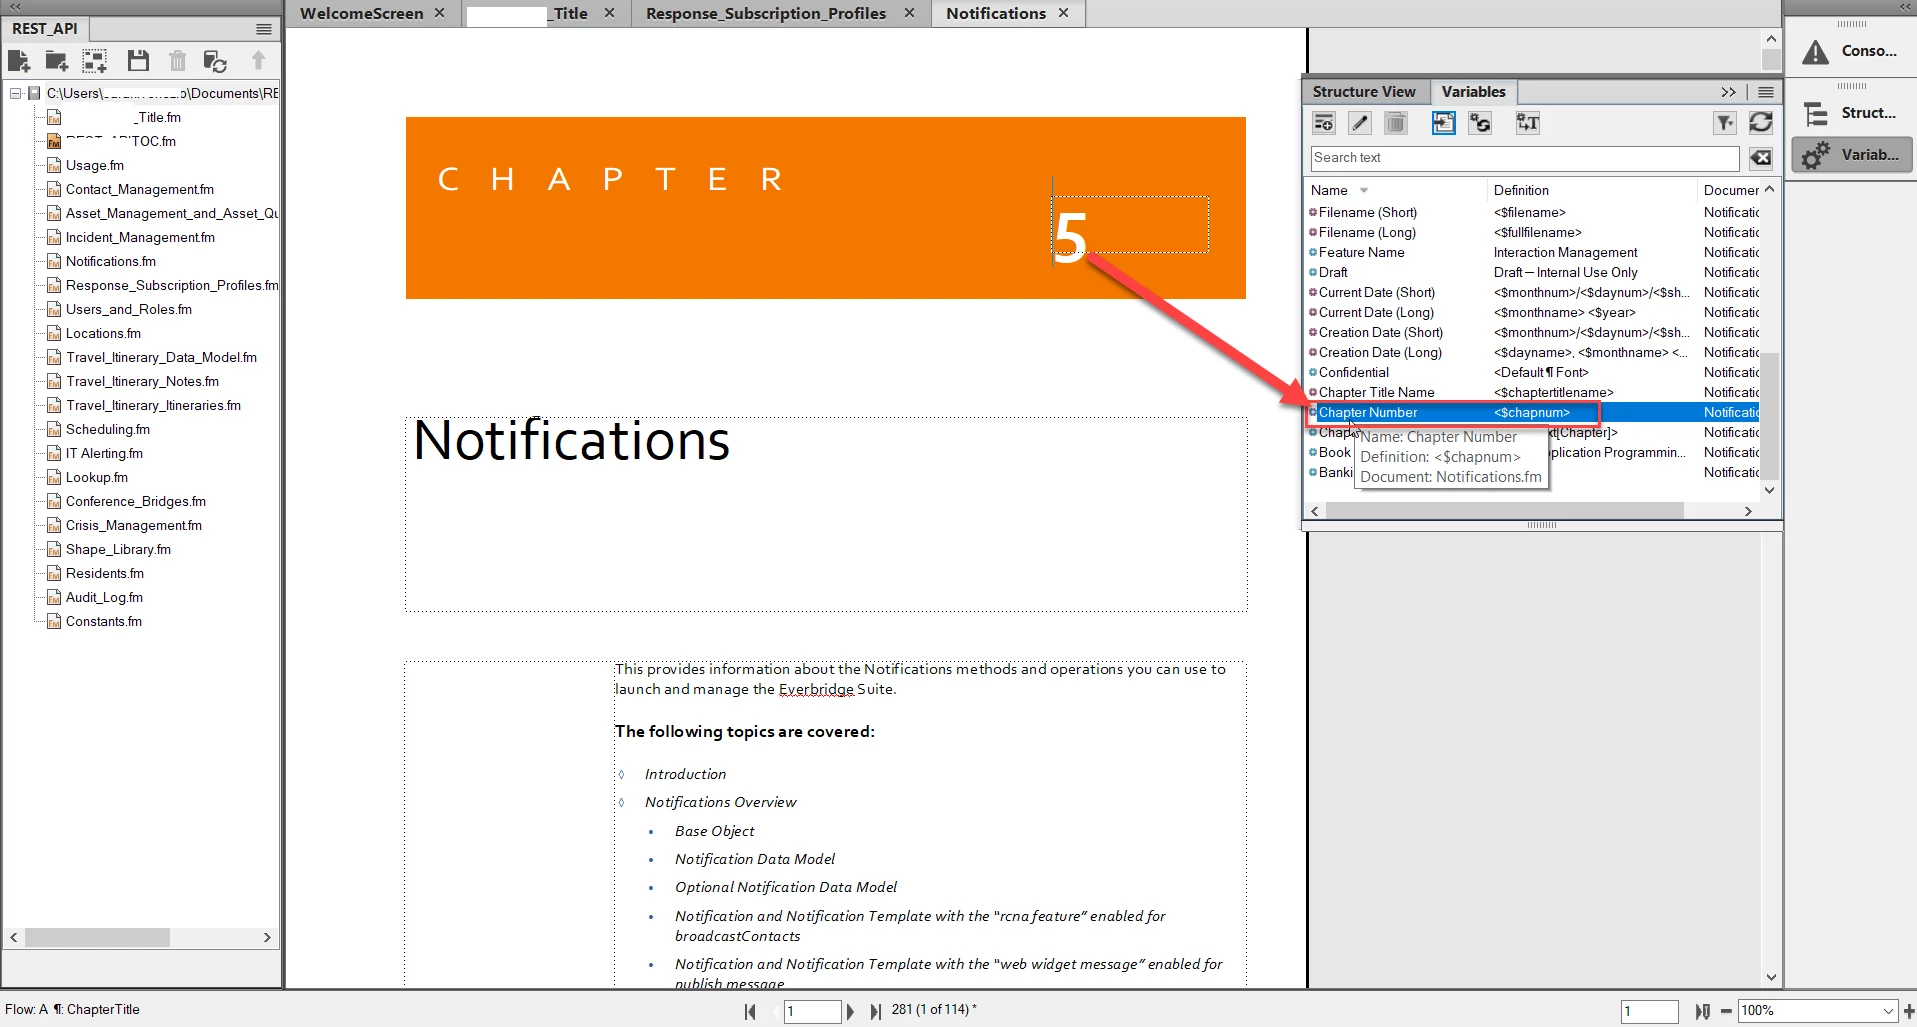Switch to the Response_Subscription_Profiles tab
Image resolution: width=1917 pixels, height=1027 pixels.
[x=766, y=13]
